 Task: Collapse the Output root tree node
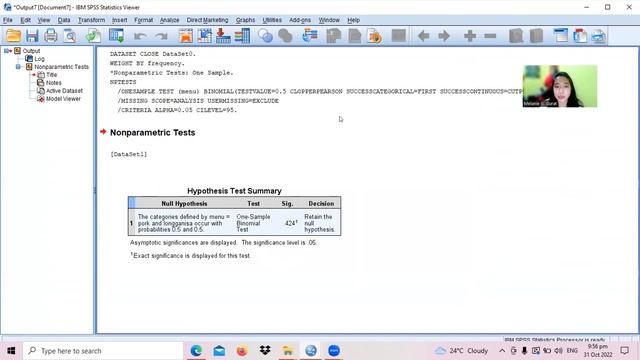tap(6, 51)
